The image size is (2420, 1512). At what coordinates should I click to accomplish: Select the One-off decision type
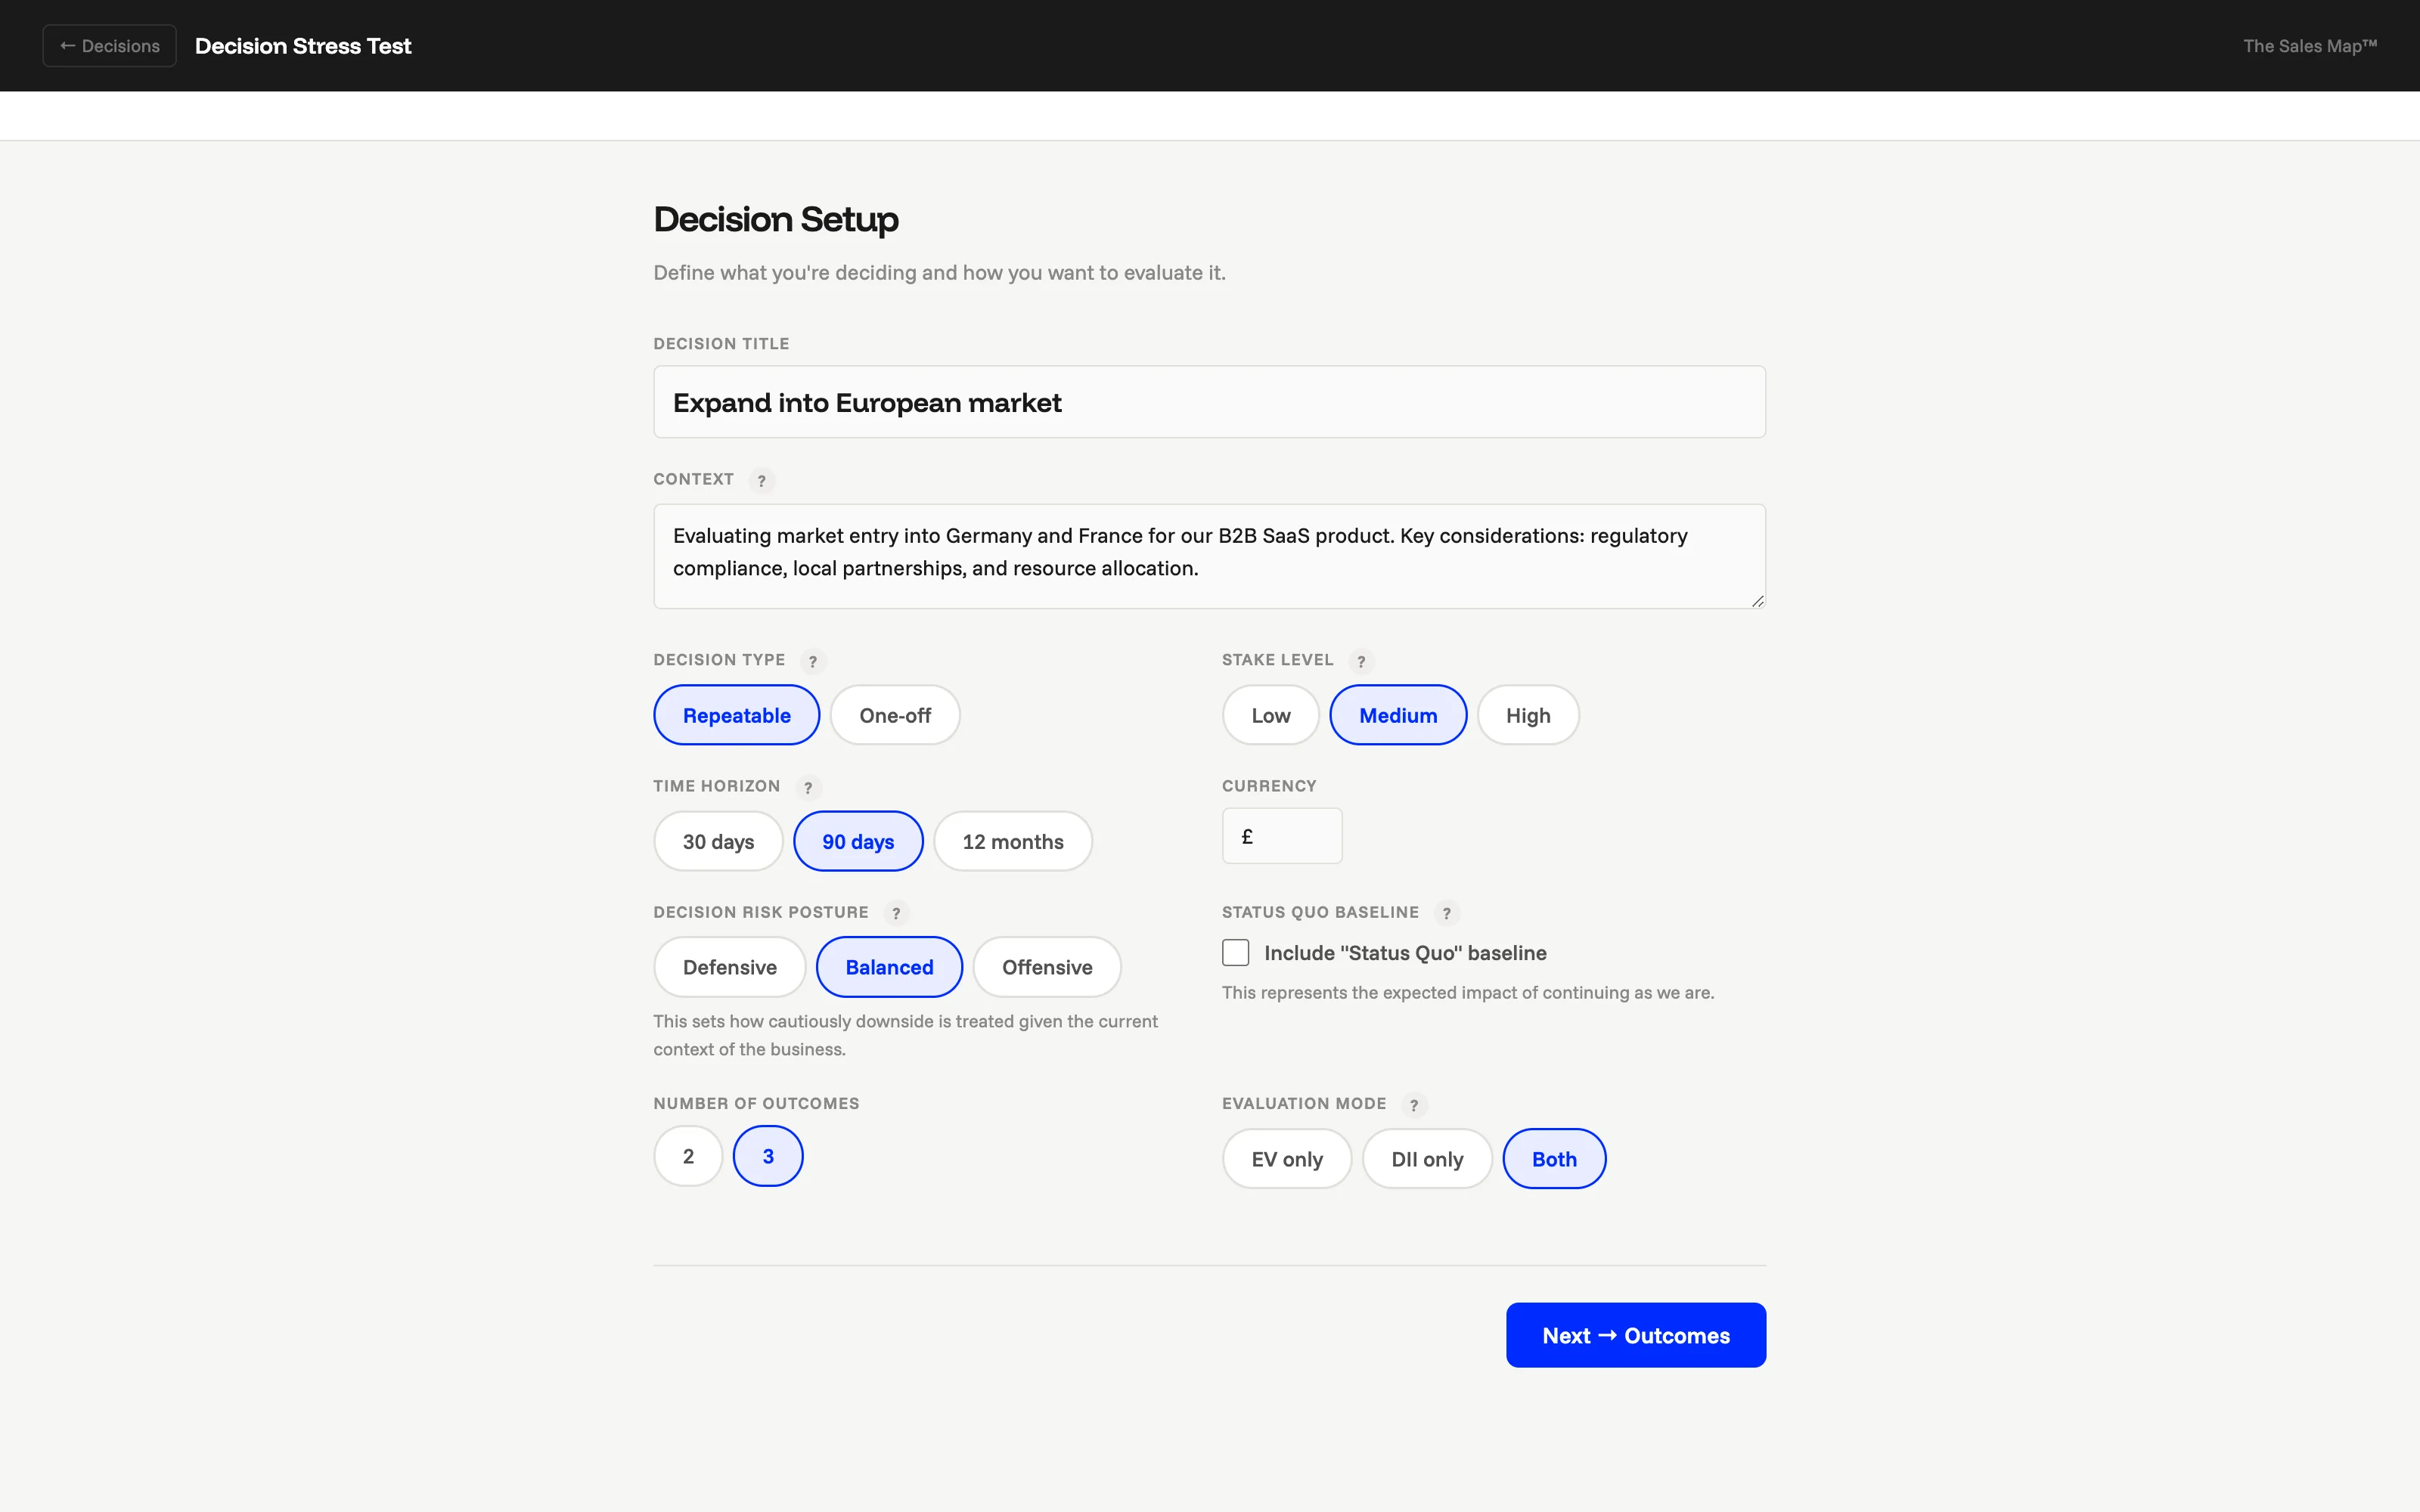coord(895,714)
